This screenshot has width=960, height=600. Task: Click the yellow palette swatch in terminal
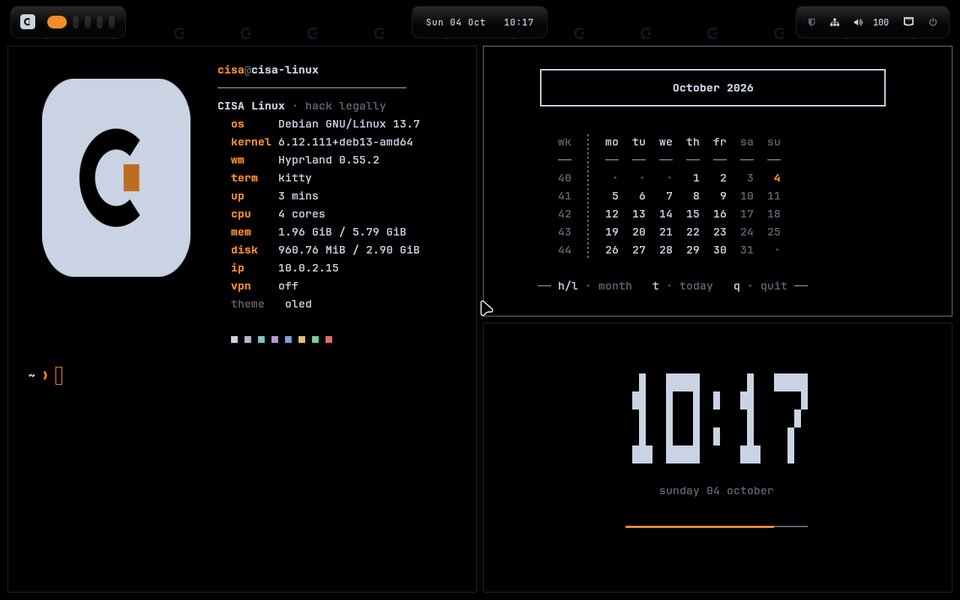[x=301, y=339]
